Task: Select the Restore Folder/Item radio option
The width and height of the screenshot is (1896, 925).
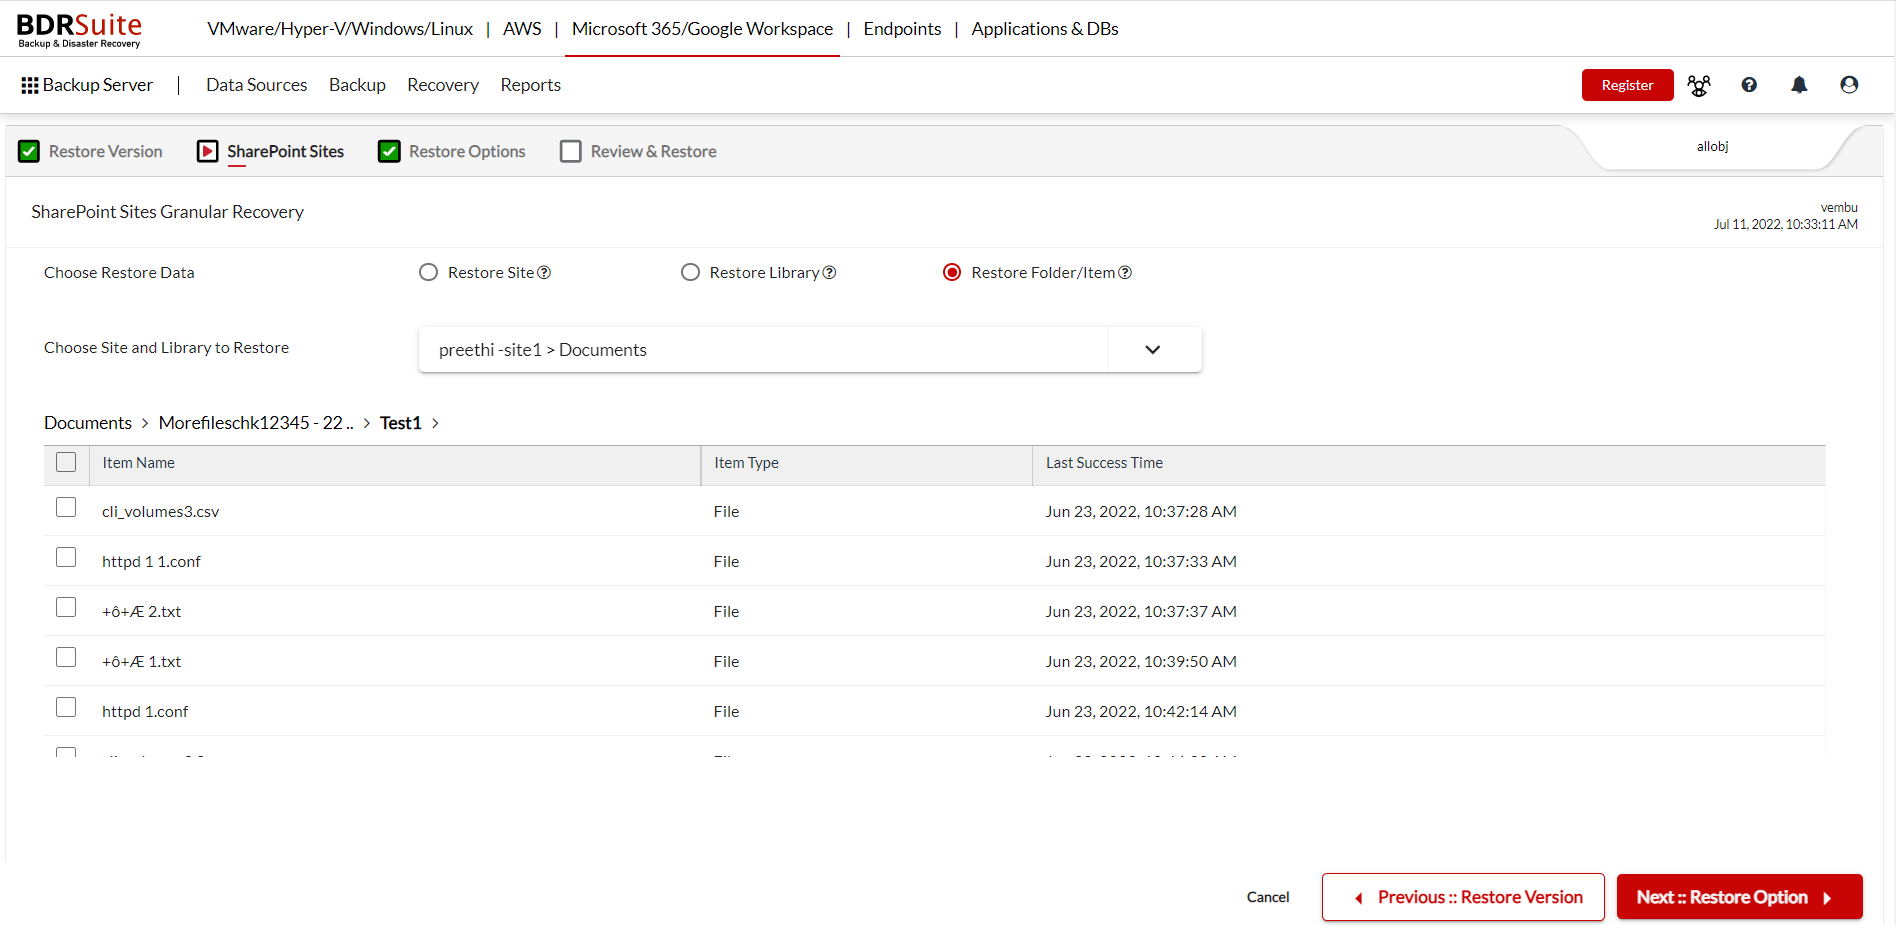Action: click(x=952, y=273)
